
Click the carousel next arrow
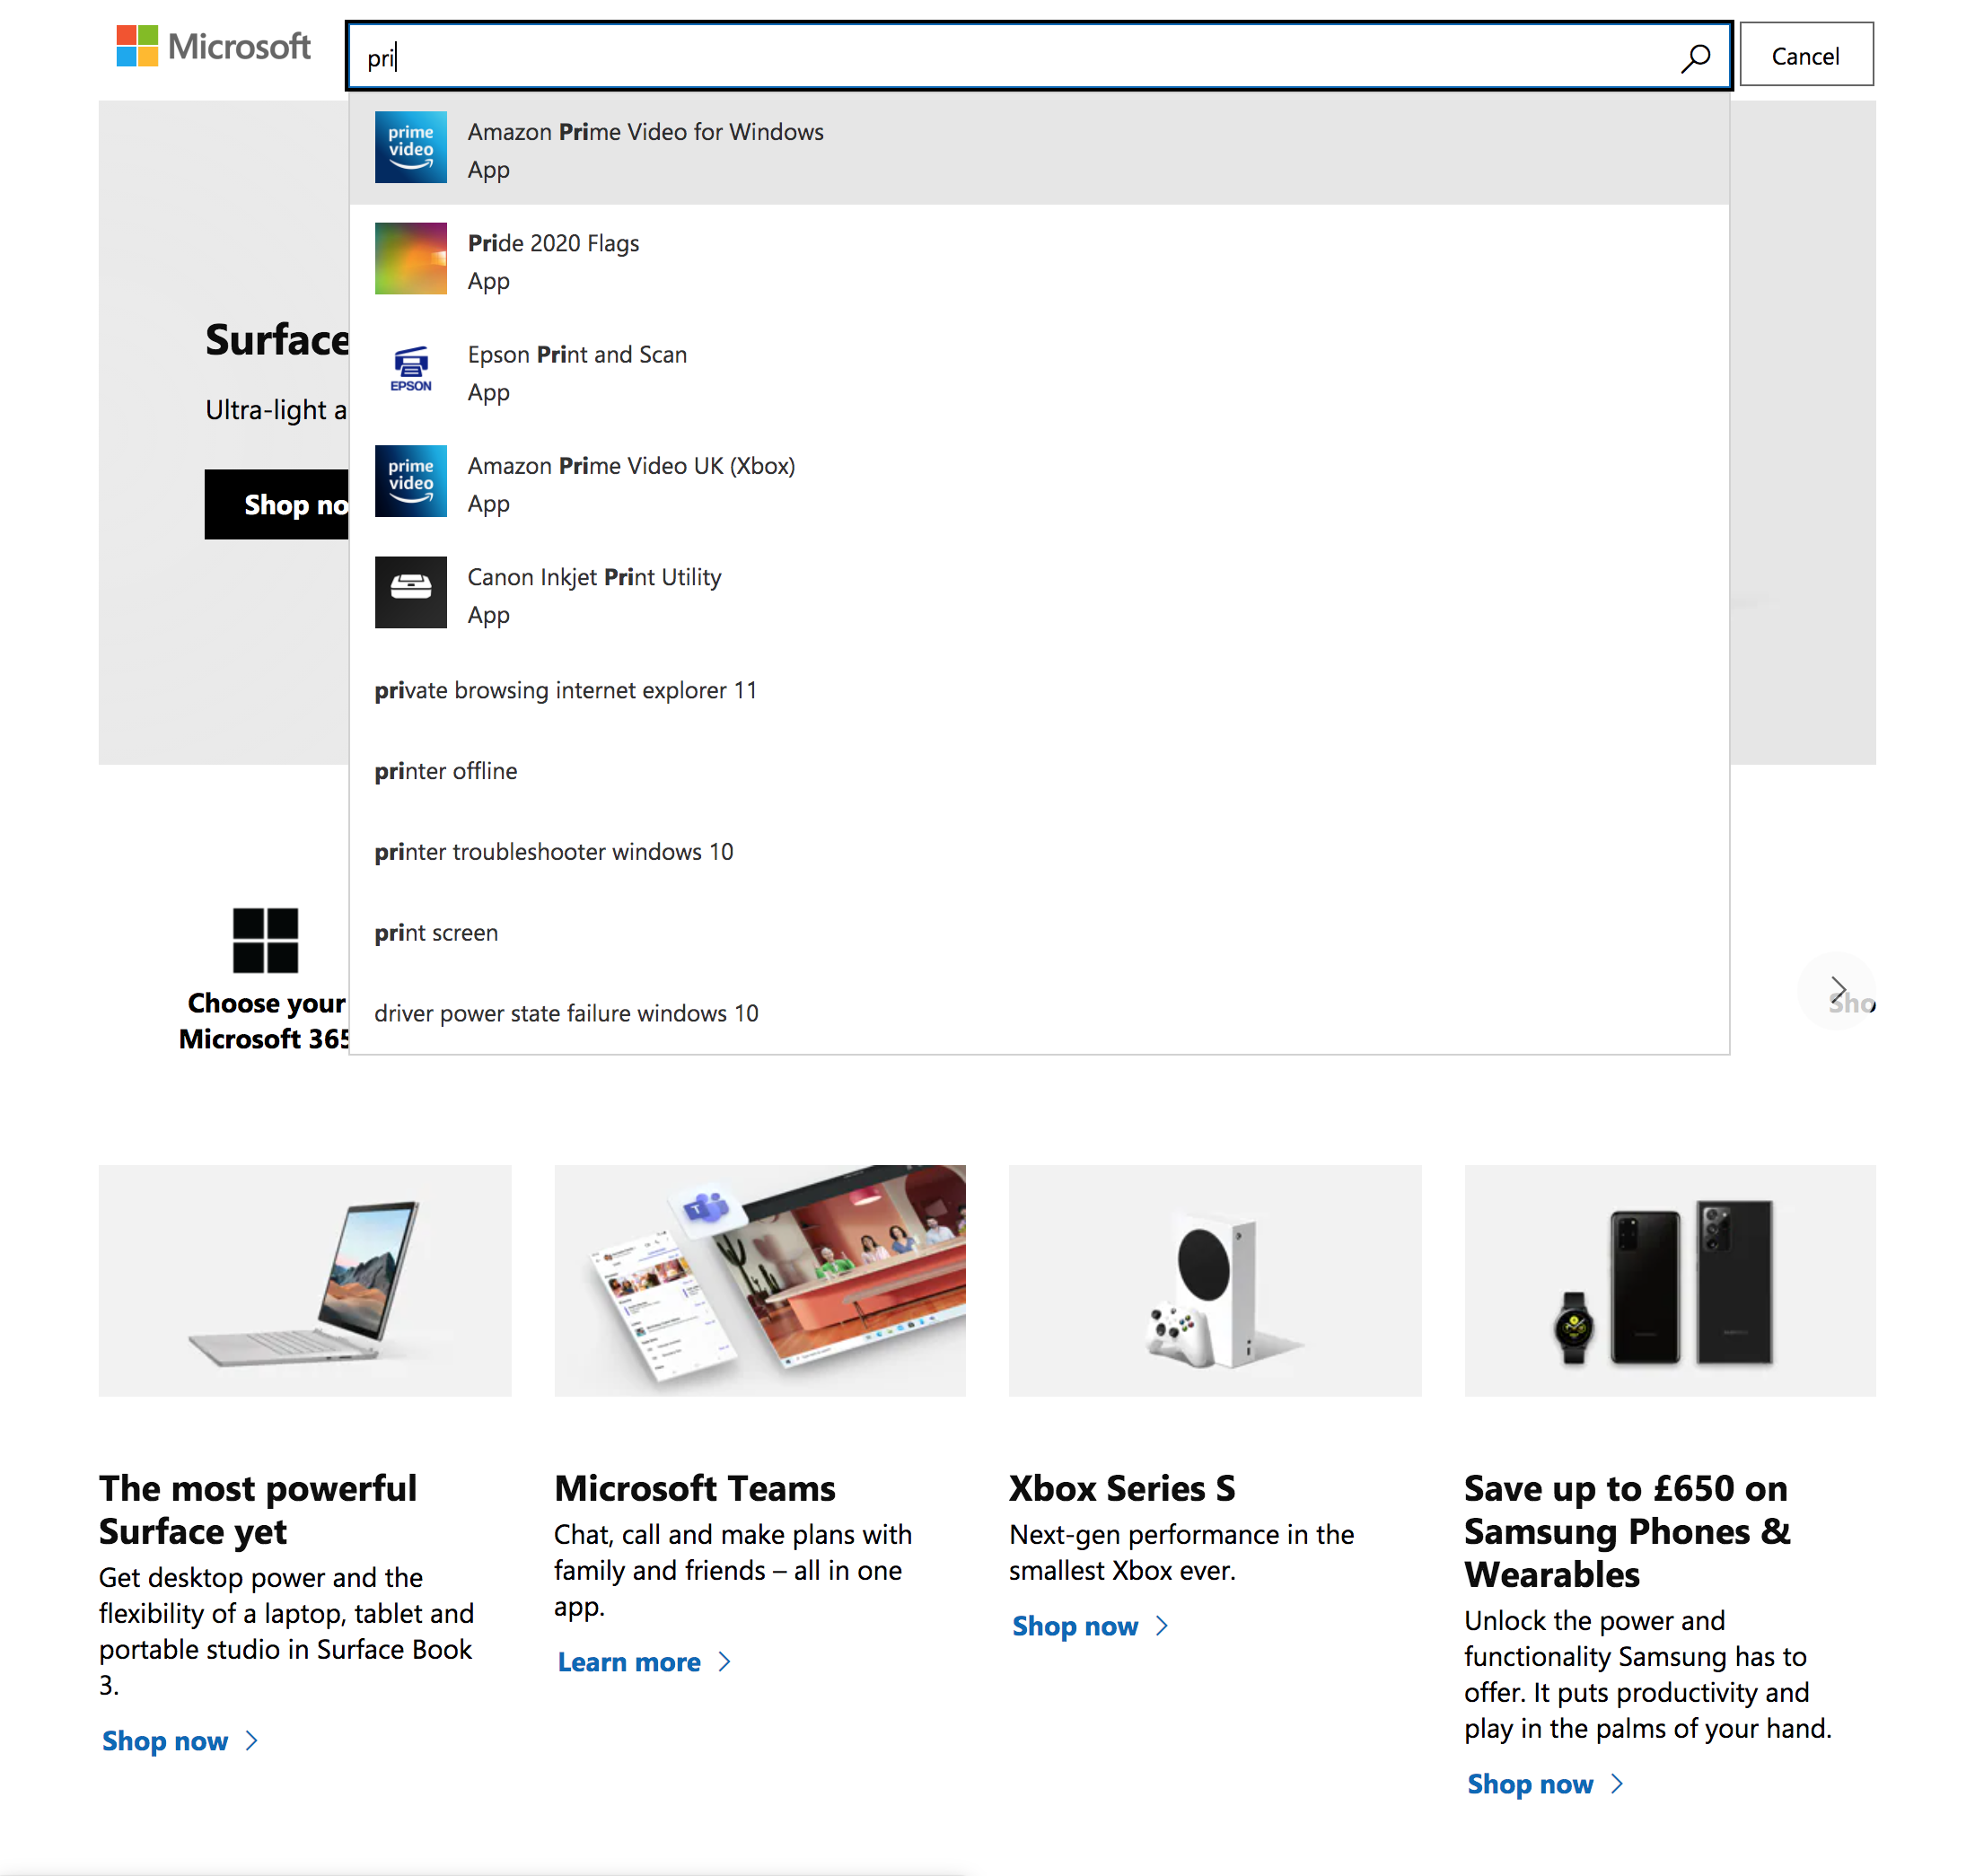tap(1840, 990)
